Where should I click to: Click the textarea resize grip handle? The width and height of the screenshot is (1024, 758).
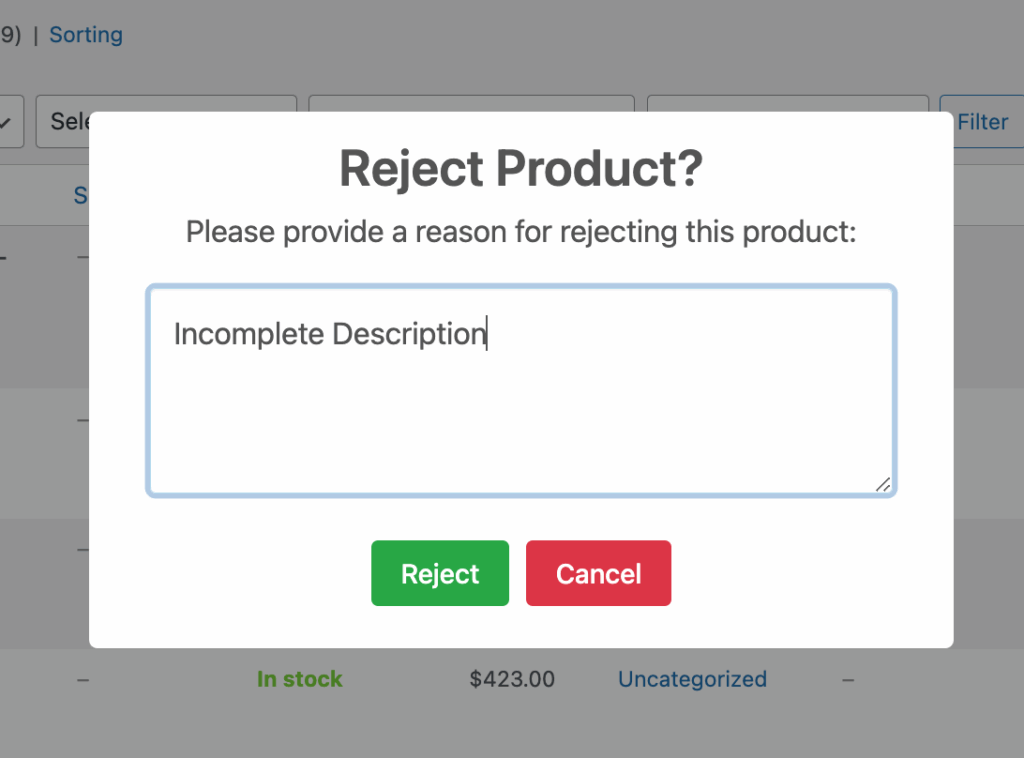[884, 485]
